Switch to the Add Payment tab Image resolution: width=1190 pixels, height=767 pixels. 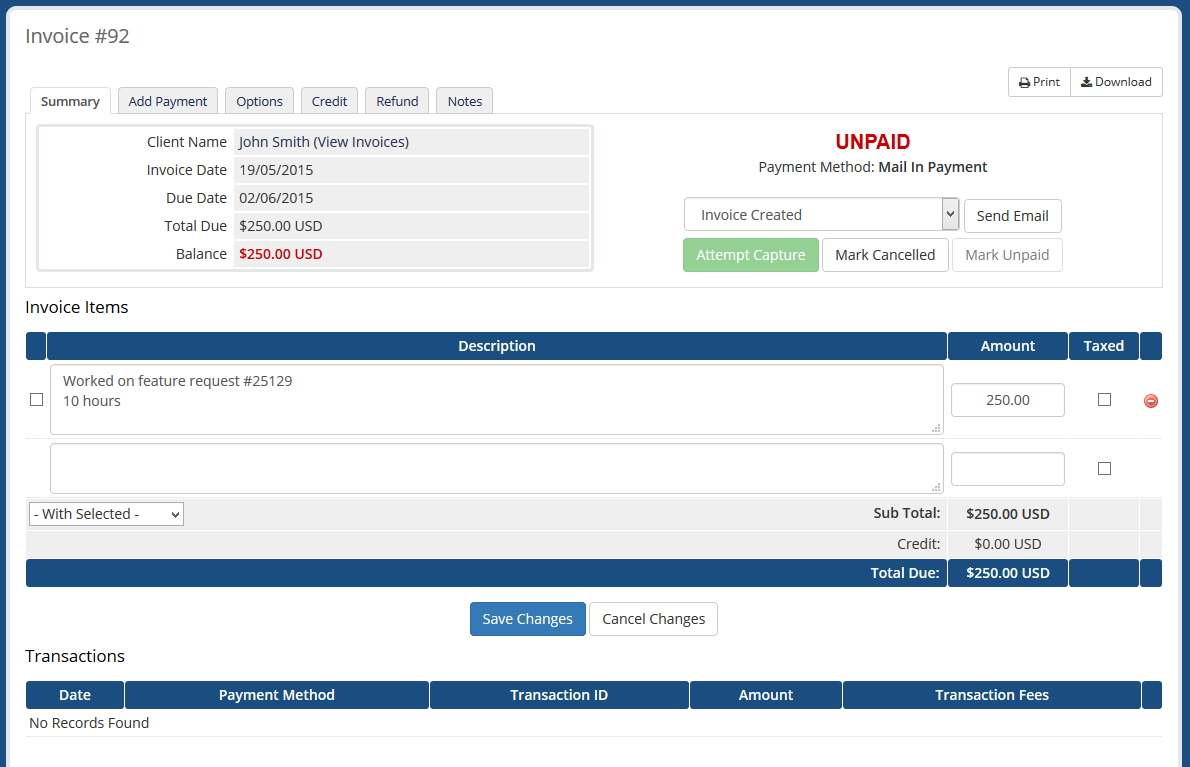coord(167,100)
